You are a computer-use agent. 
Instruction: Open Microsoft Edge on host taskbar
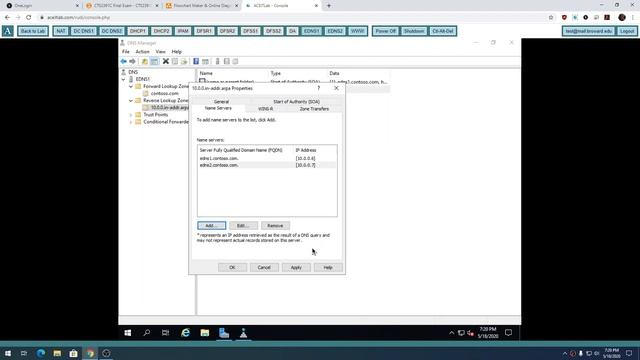point(41,353)
